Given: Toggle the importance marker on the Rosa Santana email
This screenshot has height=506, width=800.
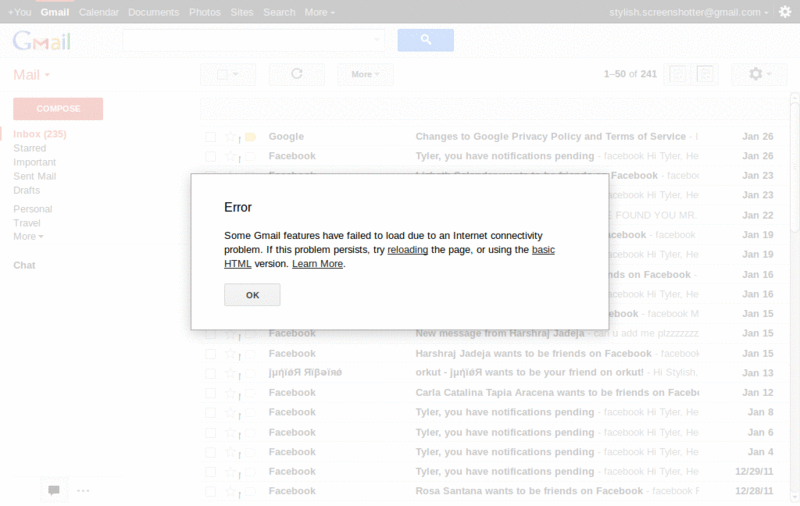Looking at the screenshot, I should [250, 491].
